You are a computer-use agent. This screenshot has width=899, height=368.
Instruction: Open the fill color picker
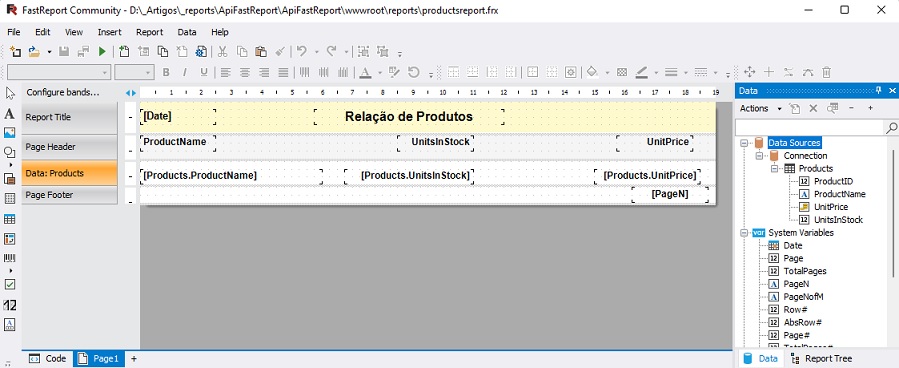tap(592, 72)
